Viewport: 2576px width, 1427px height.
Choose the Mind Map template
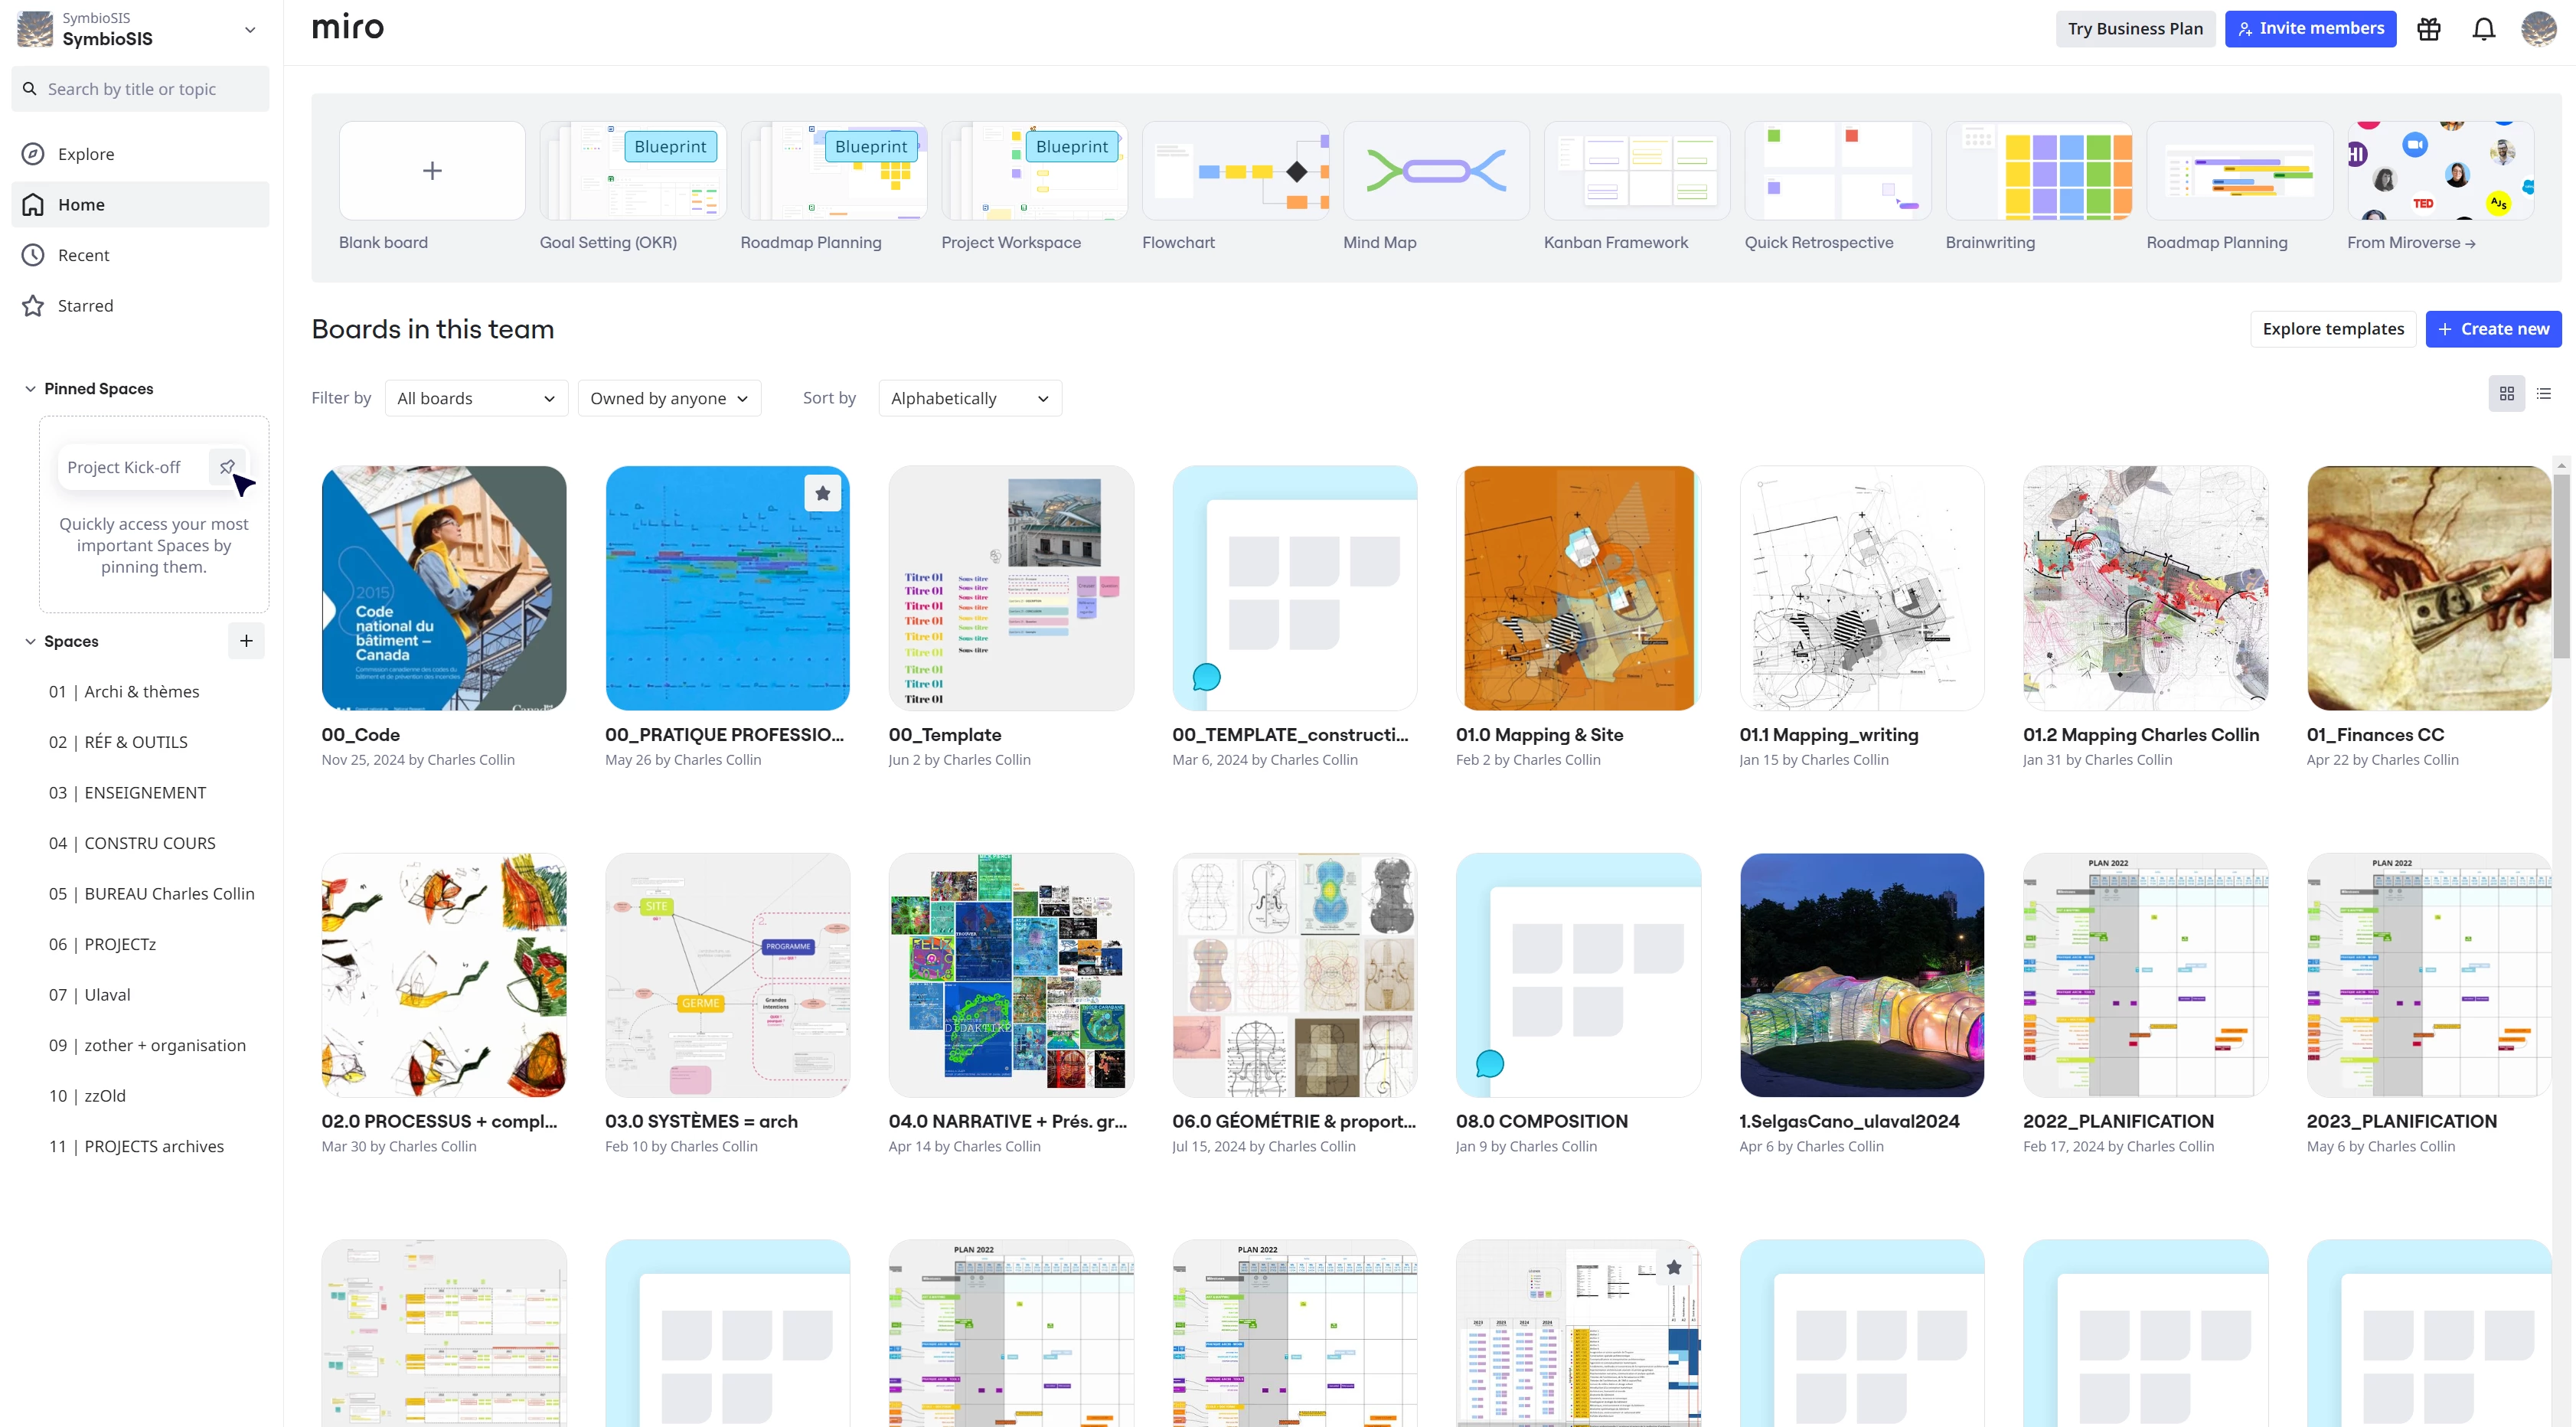pos(1436,171)
